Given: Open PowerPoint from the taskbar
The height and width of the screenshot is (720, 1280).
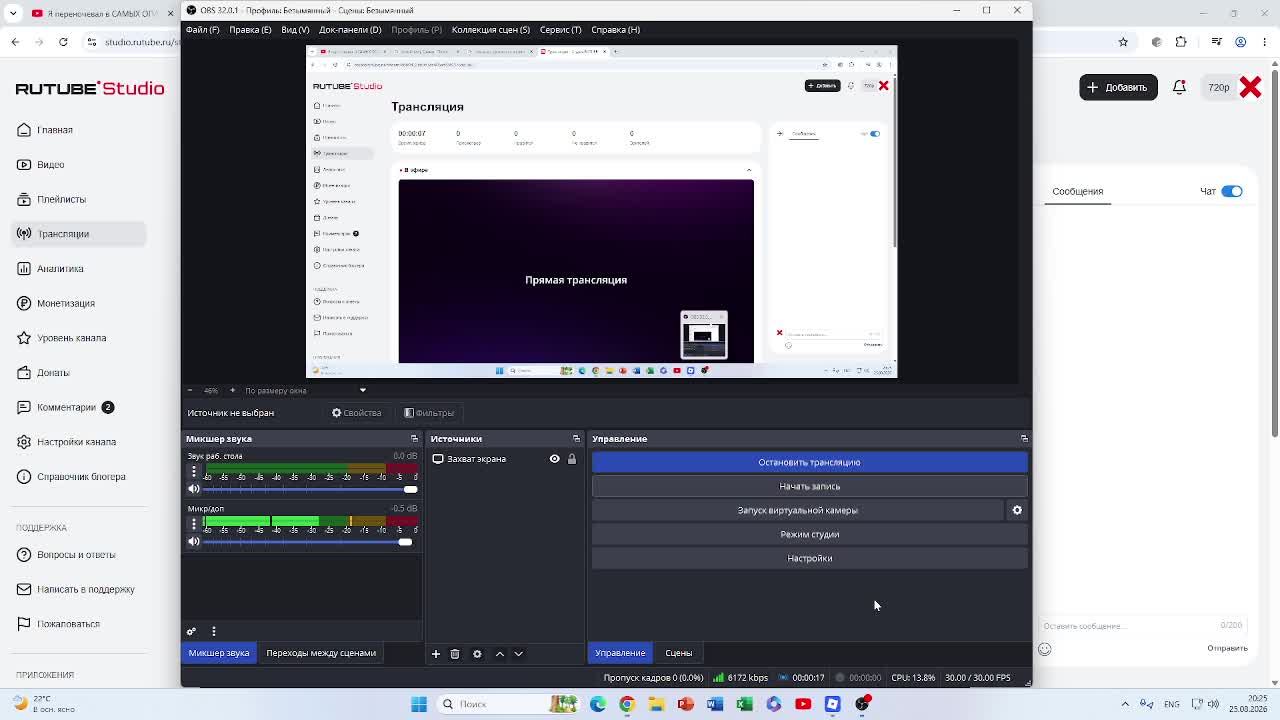Looking at the screenshot, I should point(685,704).
